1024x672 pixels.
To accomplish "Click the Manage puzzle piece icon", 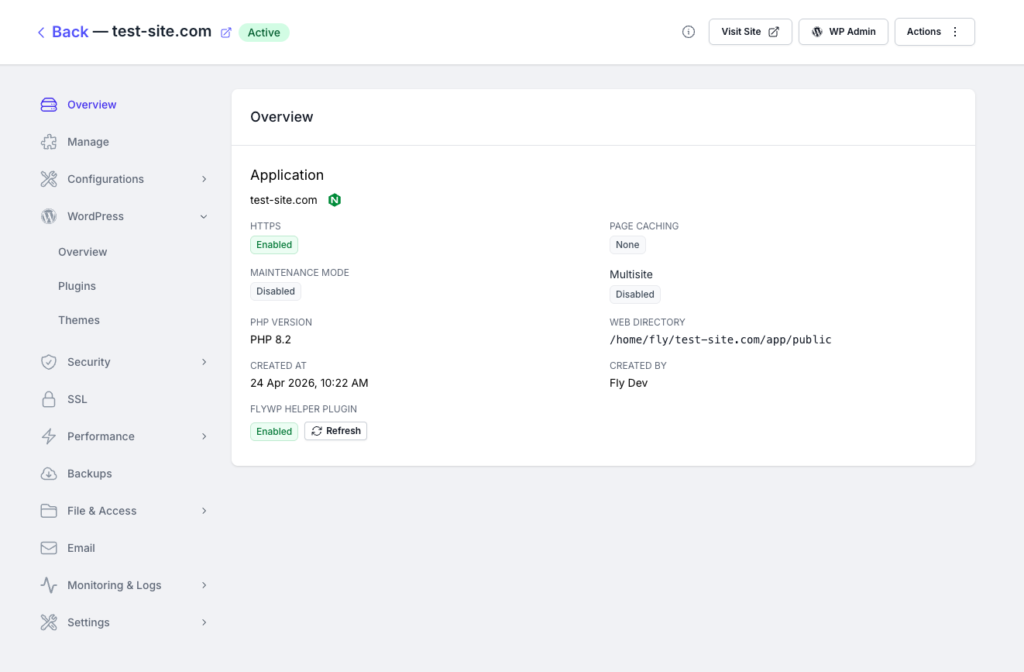I will coord(48,142).
